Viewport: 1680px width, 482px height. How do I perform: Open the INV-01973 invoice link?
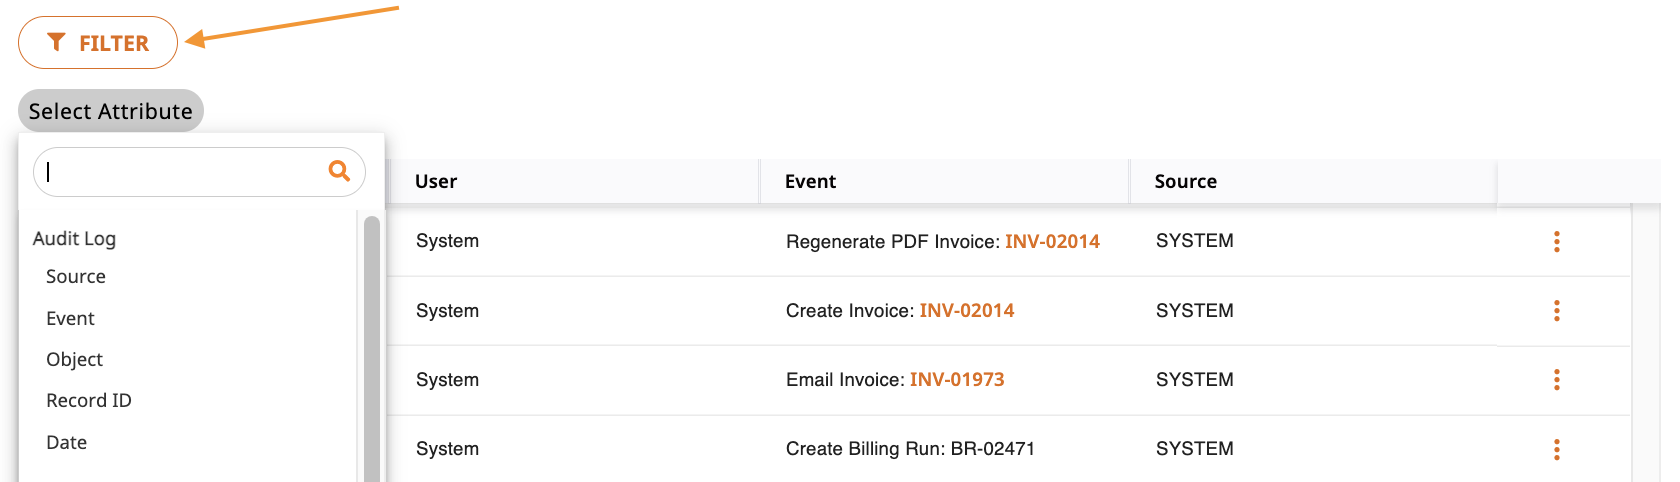point(957,379)
